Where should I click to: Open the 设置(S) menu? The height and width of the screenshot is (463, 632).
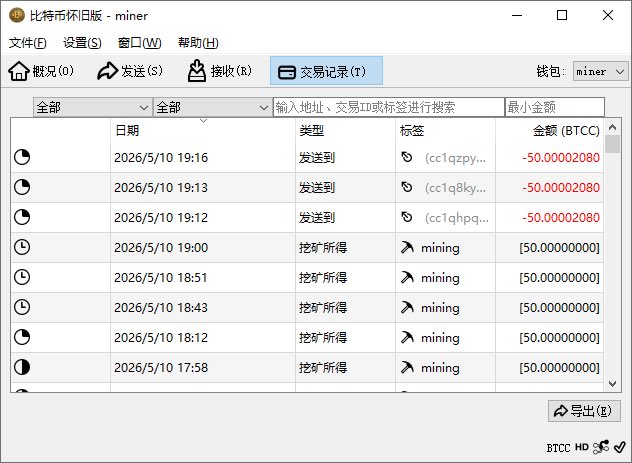tap(82, 43)
